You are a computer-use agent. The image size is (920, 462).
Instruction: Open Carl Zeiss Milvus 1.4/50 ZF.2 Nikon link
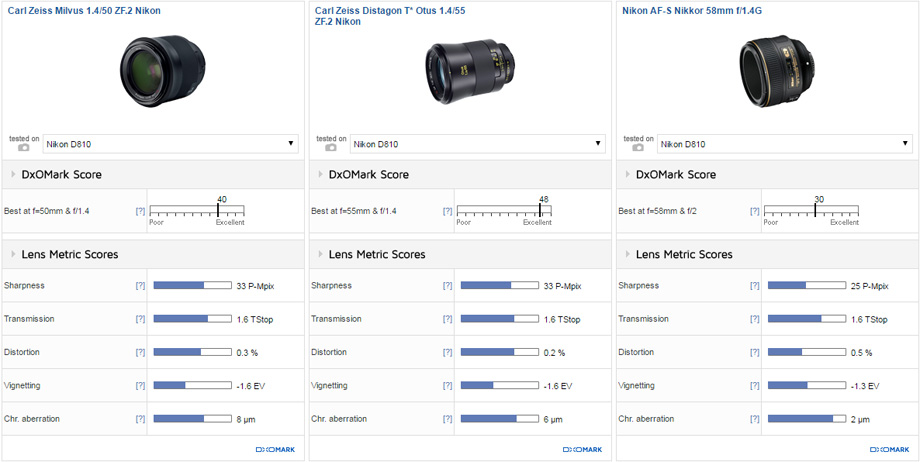pyautogui.click(x=83, y=10)
